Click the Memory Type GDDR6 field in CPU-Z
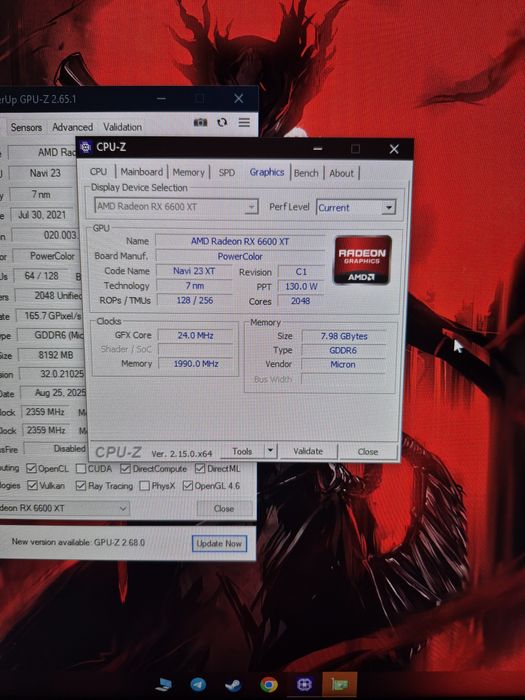 pos(344,350)
